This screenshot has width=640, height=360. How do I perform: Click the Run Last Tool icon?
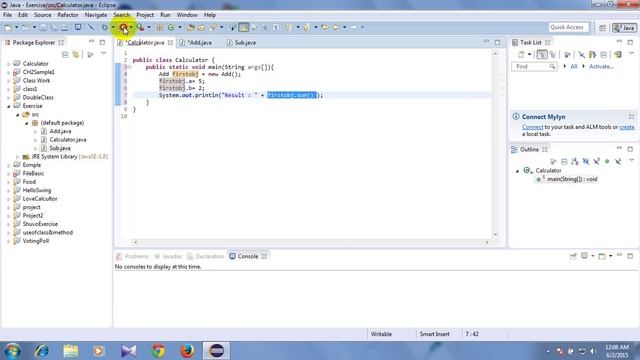coord(140,27)
